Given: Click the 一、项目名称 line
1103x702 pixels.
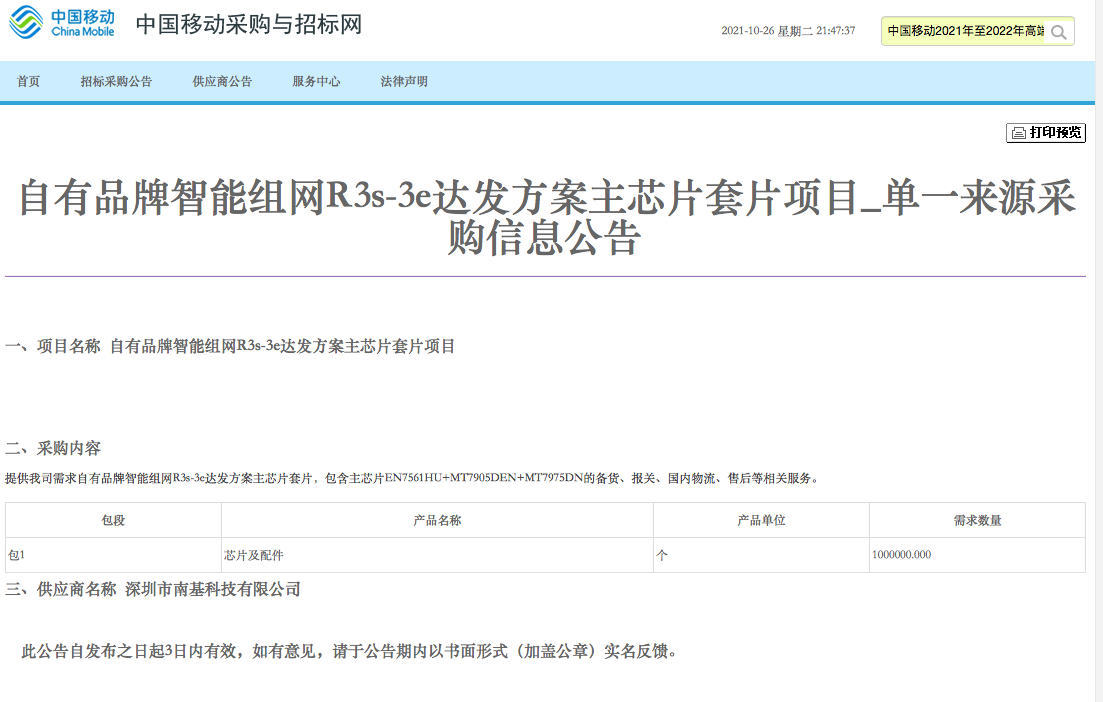Looking at the screenshot, I should 230,346.
